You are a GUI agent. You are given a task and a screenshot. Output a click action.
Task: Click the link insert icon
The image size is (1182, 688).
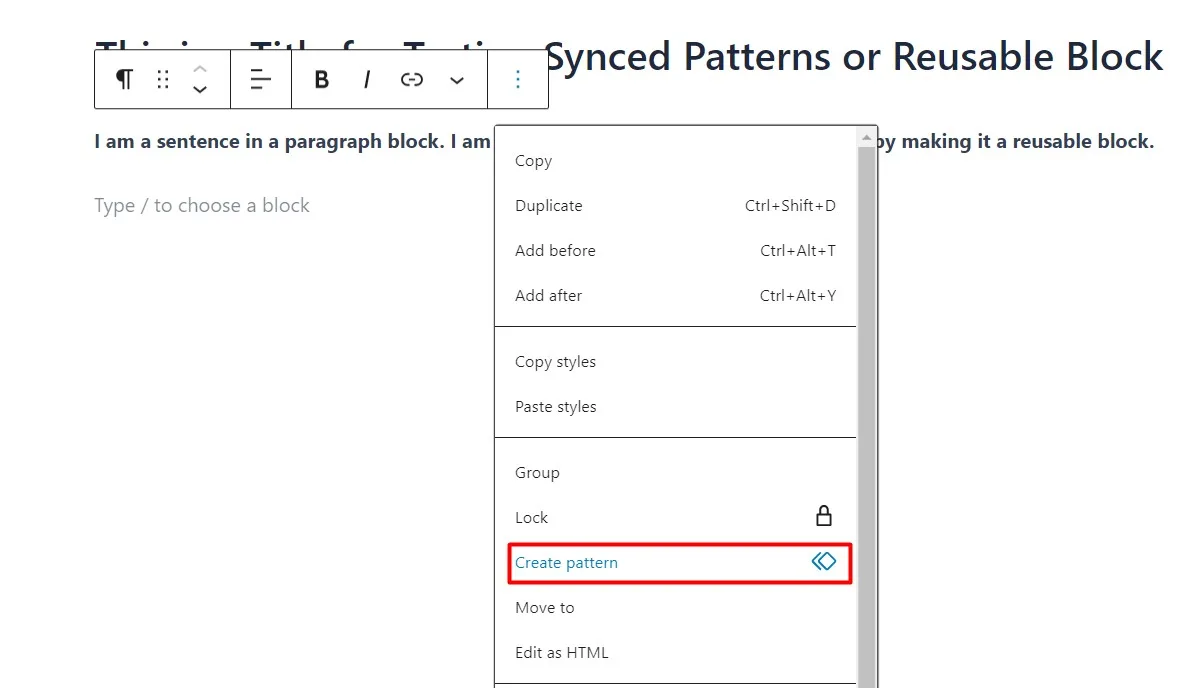tap(412, 79)
